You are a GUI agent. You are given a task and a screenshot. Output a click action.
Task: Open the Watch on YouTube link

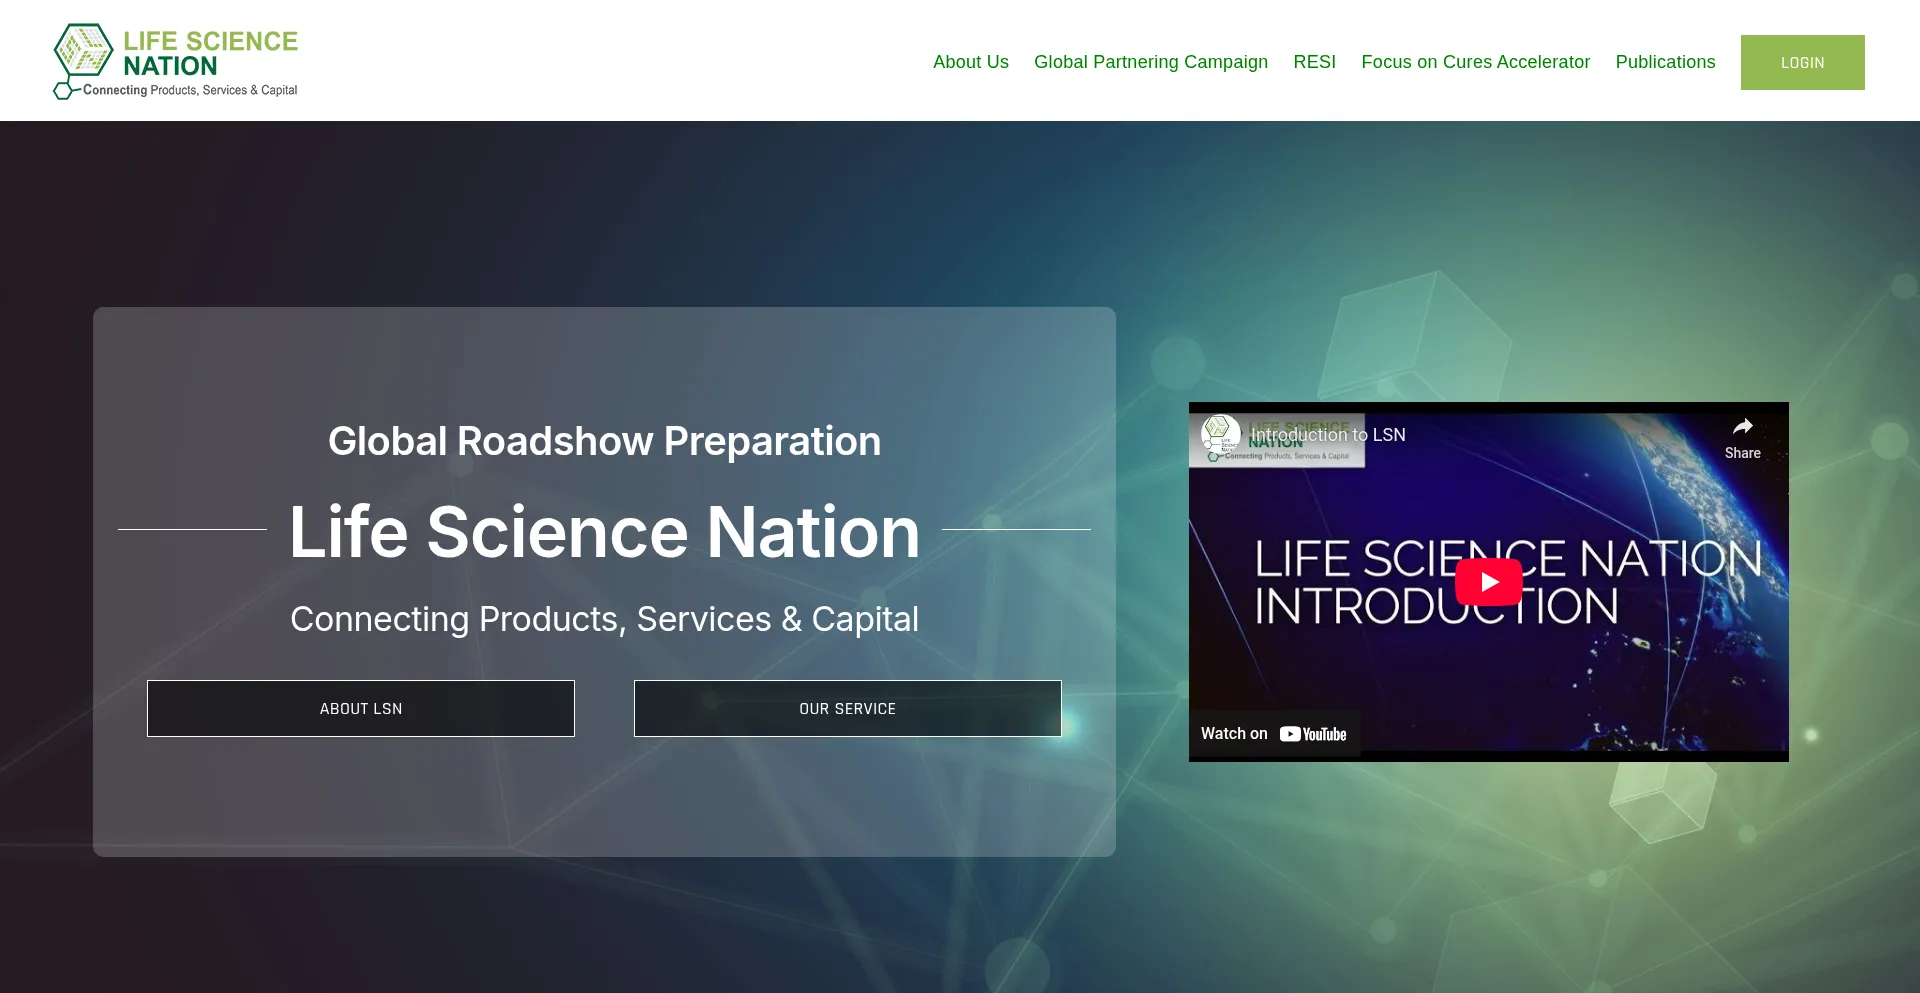tap(1274, 733)
